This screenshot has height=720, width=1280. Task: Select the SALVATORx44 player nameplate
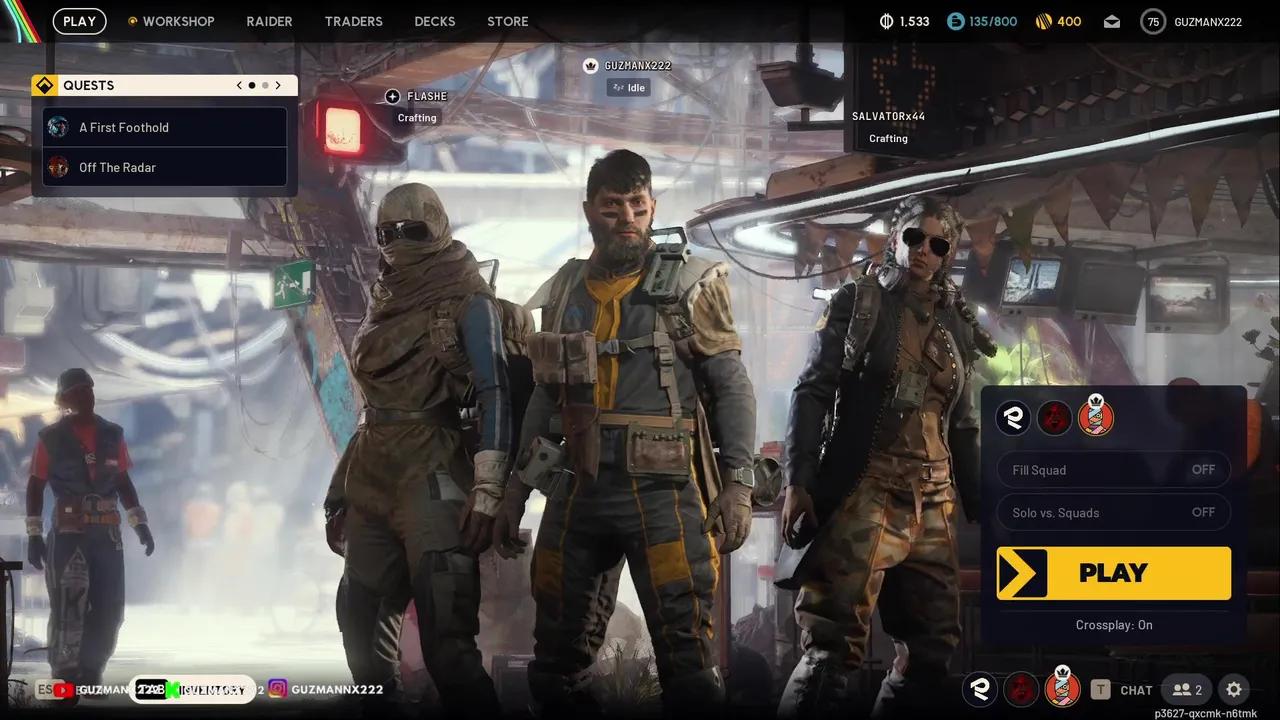click(x=888, y=116)
